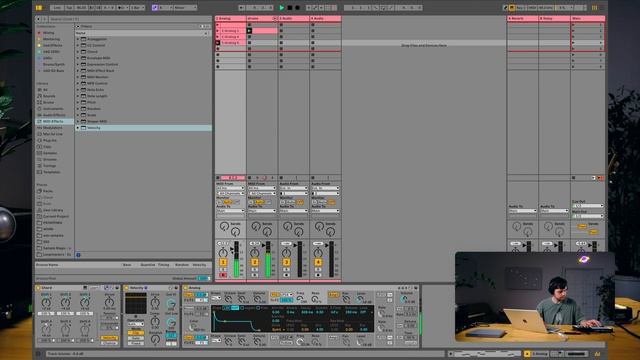Select the Scale folder row
Viewport: 640px width, 360px height.
(x=143, y=115)
